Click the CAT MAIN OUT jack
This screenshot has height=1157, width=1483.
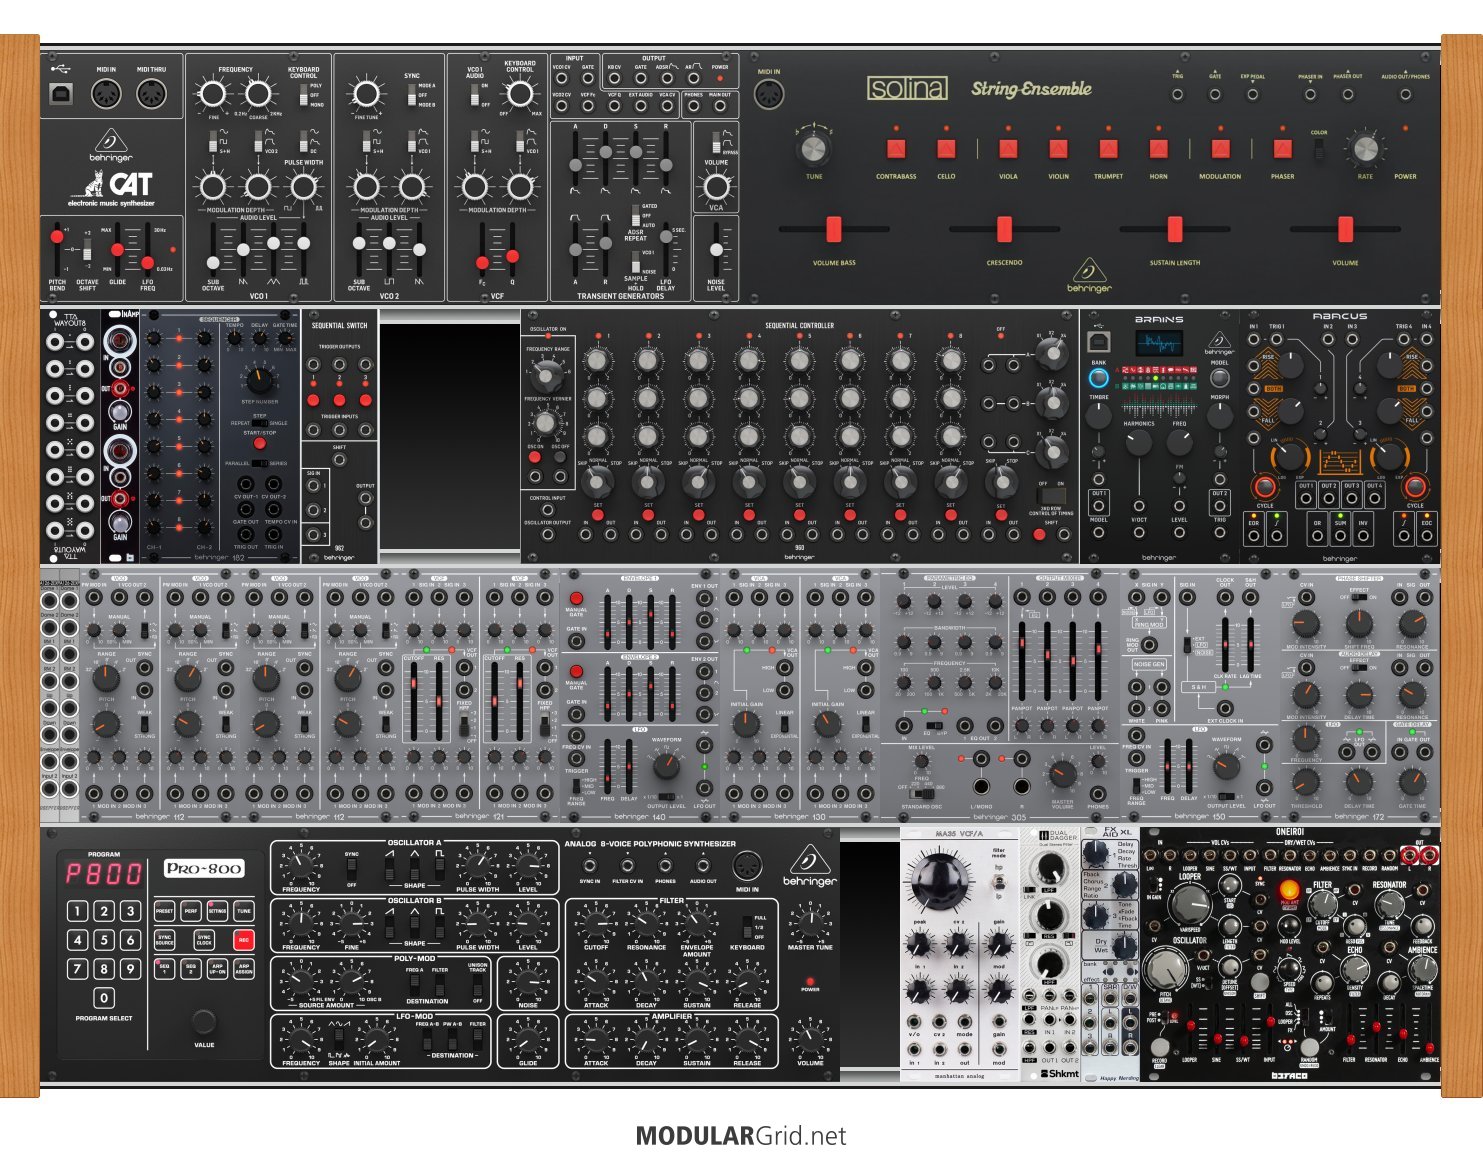719,107
